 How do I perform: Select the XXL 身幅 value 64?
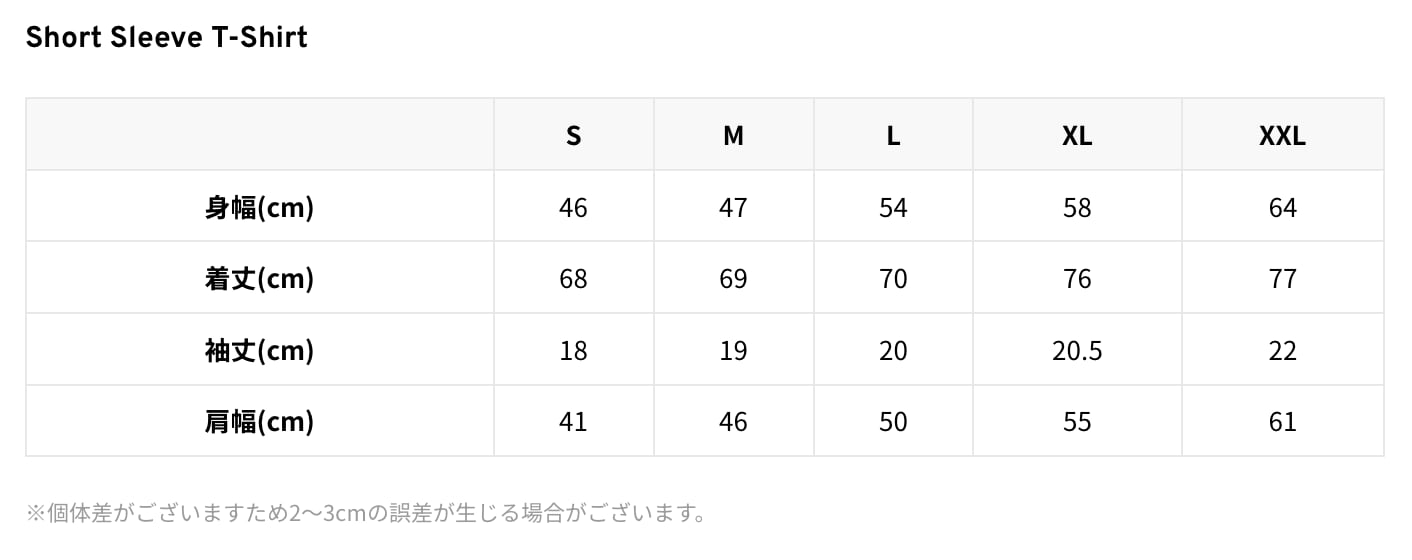[1282, 207]
